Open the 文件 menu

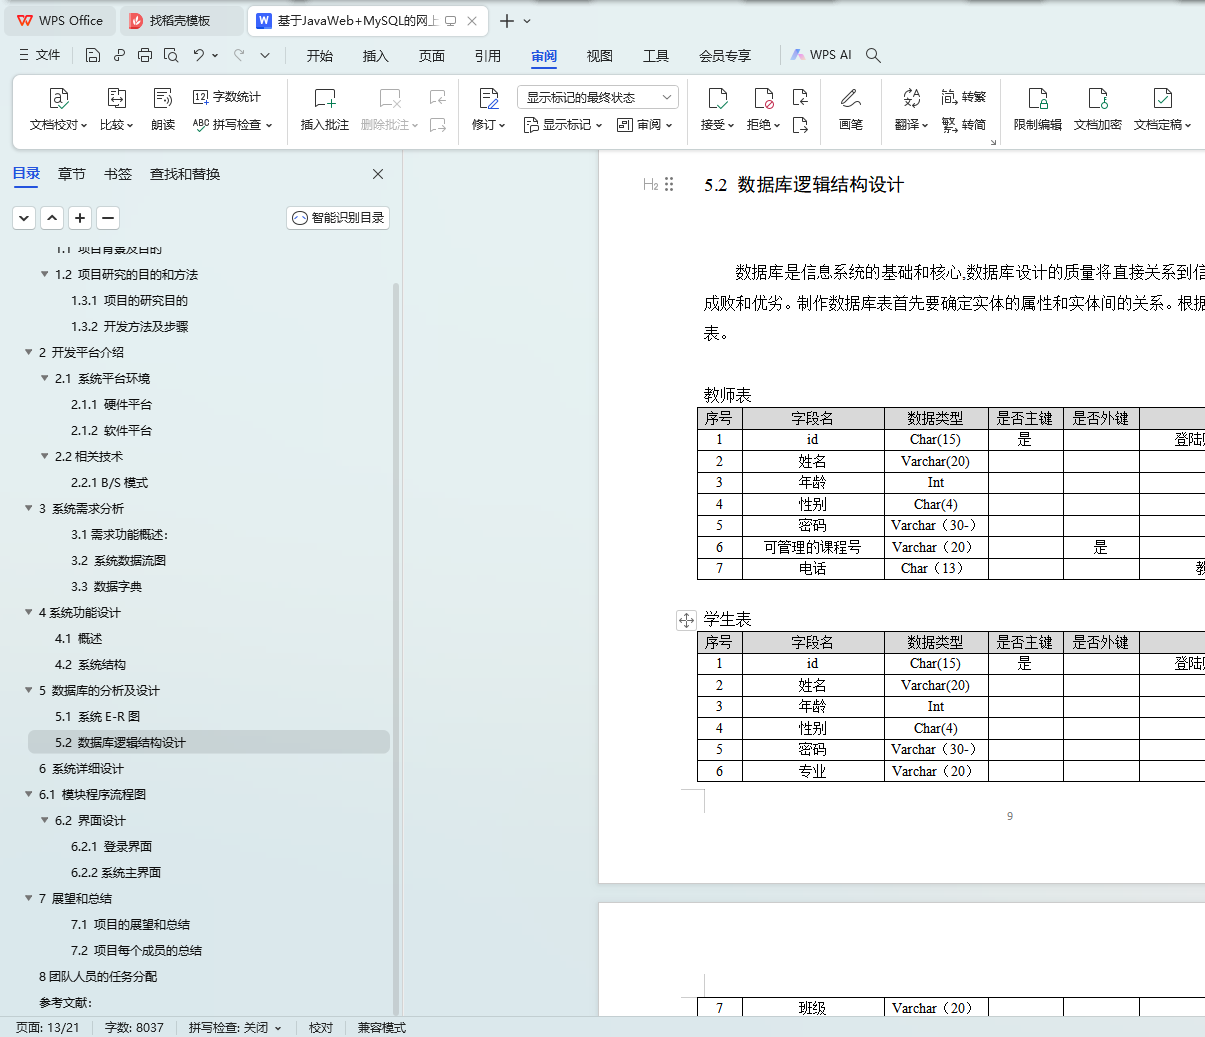[x=40, y=55]
